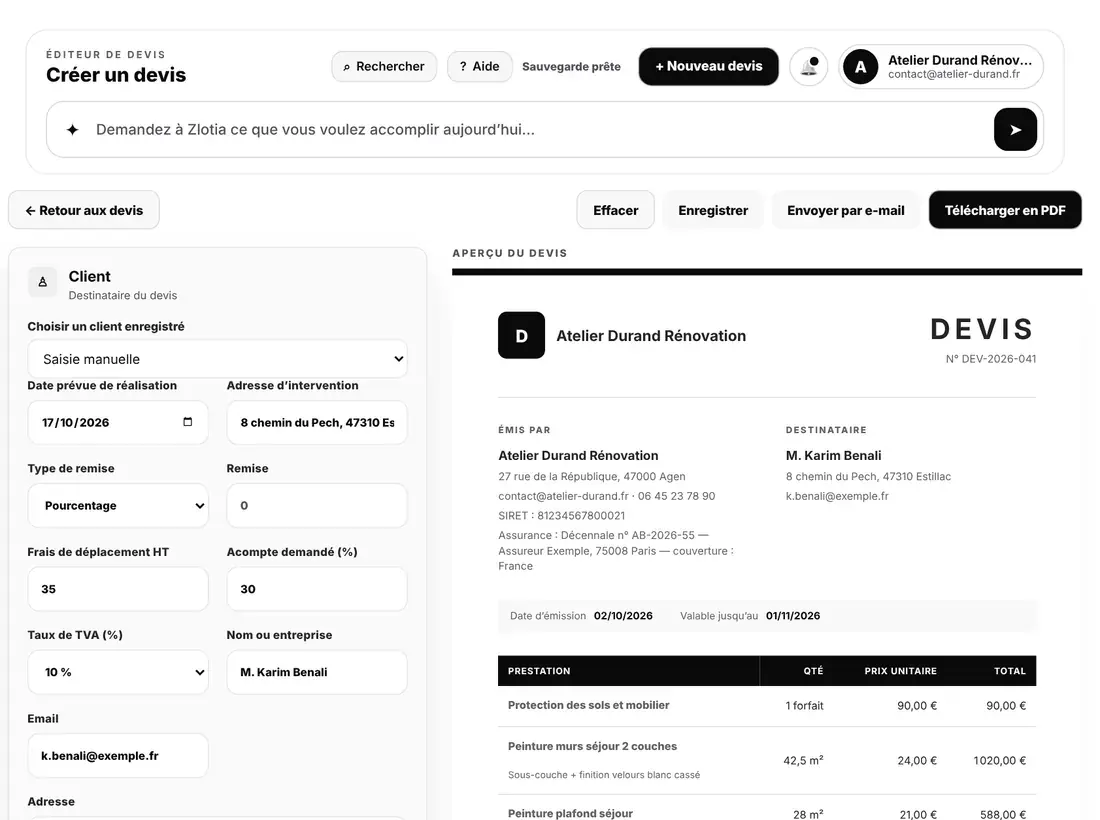Click the APERÇU DU DEVIS heading
The width and height of the screenshot is (1100, 820).
point(510,253)
